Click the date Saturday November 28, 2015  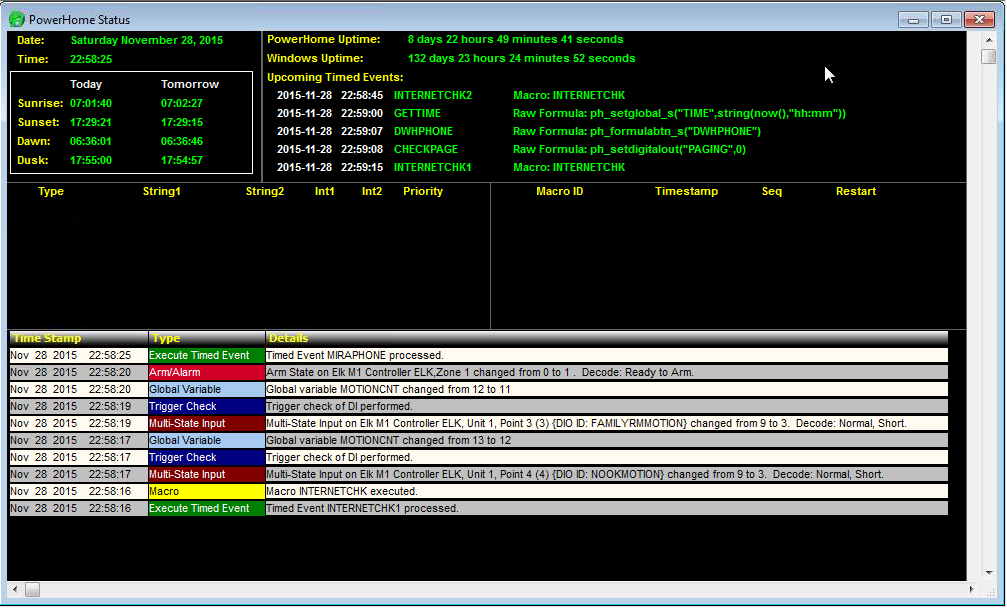[146, 40]
